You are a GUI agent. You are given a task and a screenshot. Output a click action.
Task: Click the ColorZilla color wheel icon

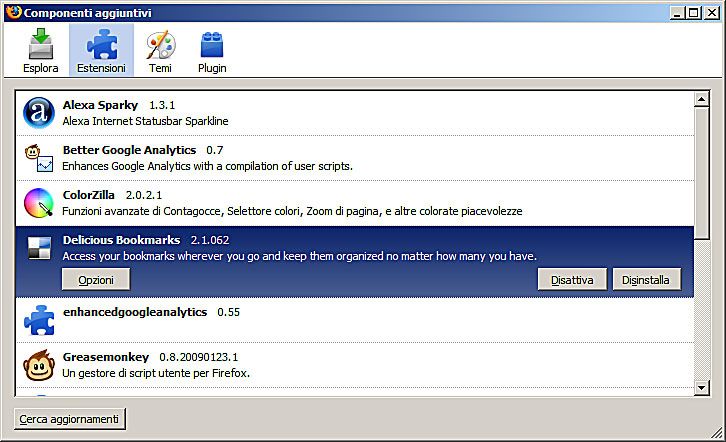39,203
